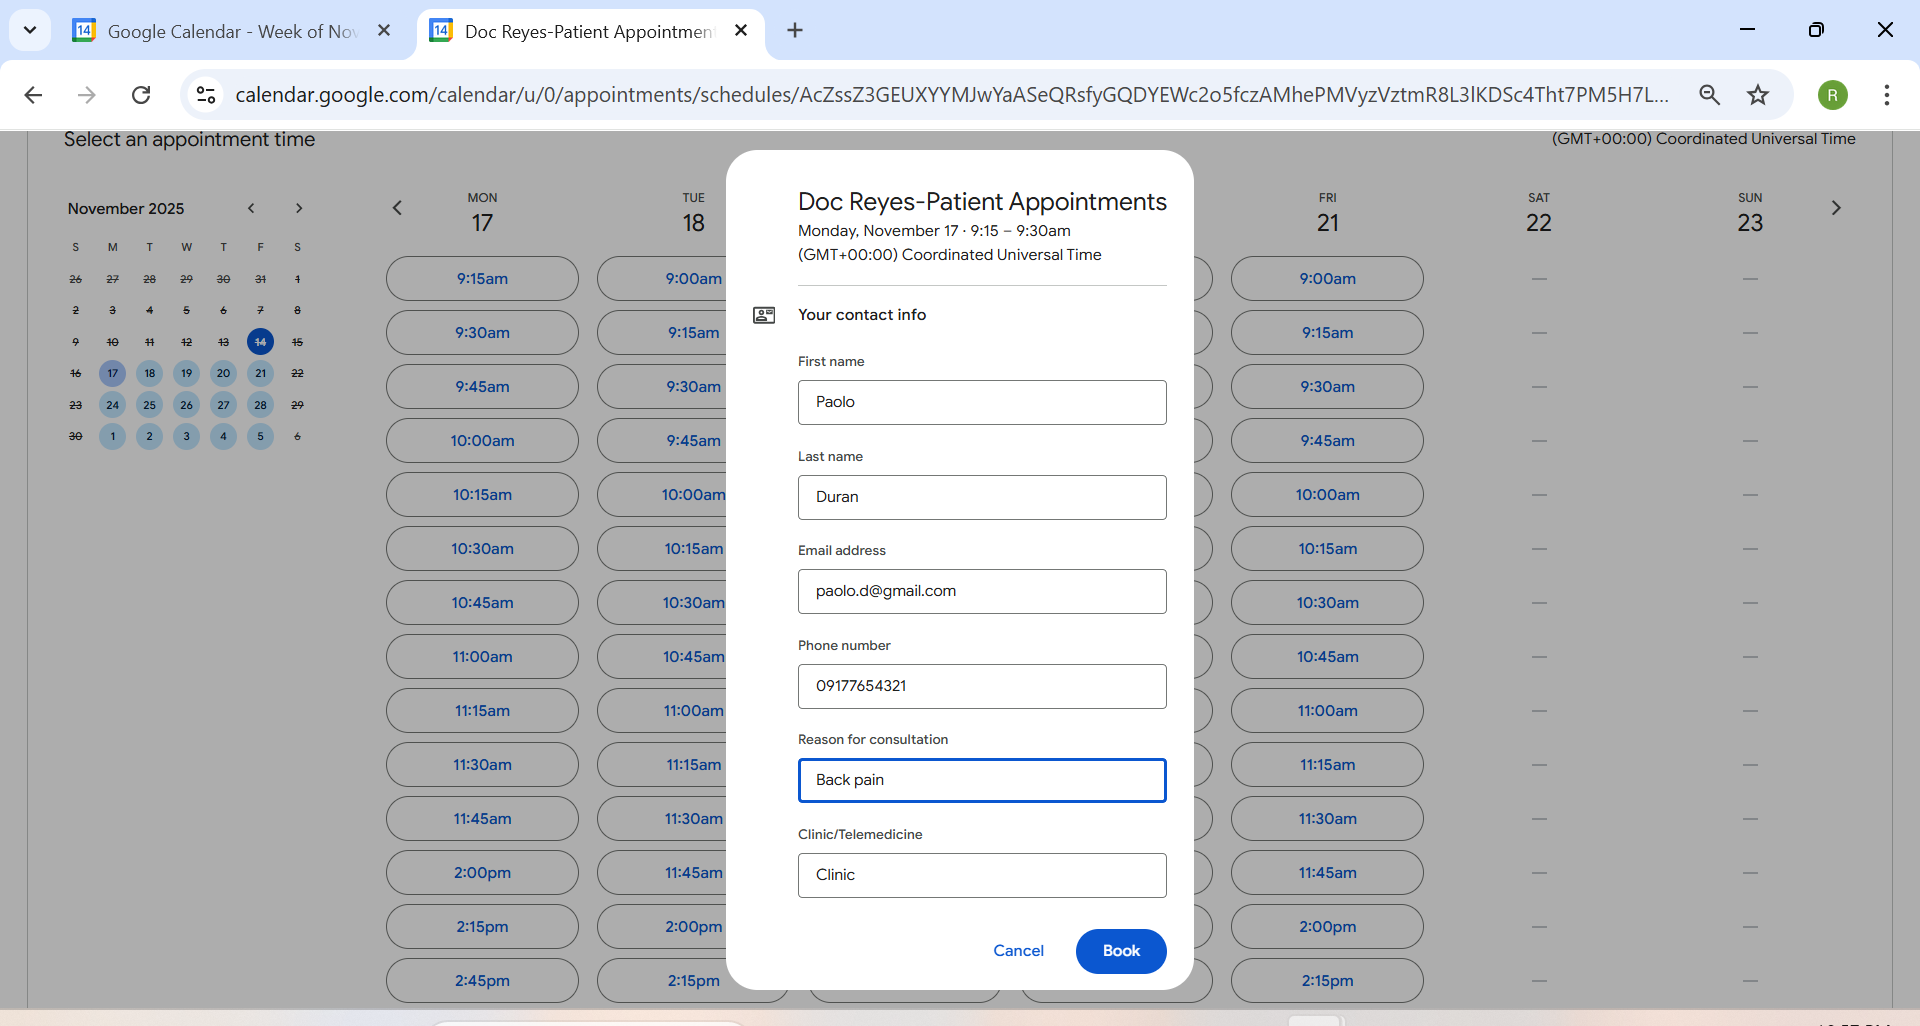Open a new browser tab
Screen dimensions: 1920x1026
795,30
